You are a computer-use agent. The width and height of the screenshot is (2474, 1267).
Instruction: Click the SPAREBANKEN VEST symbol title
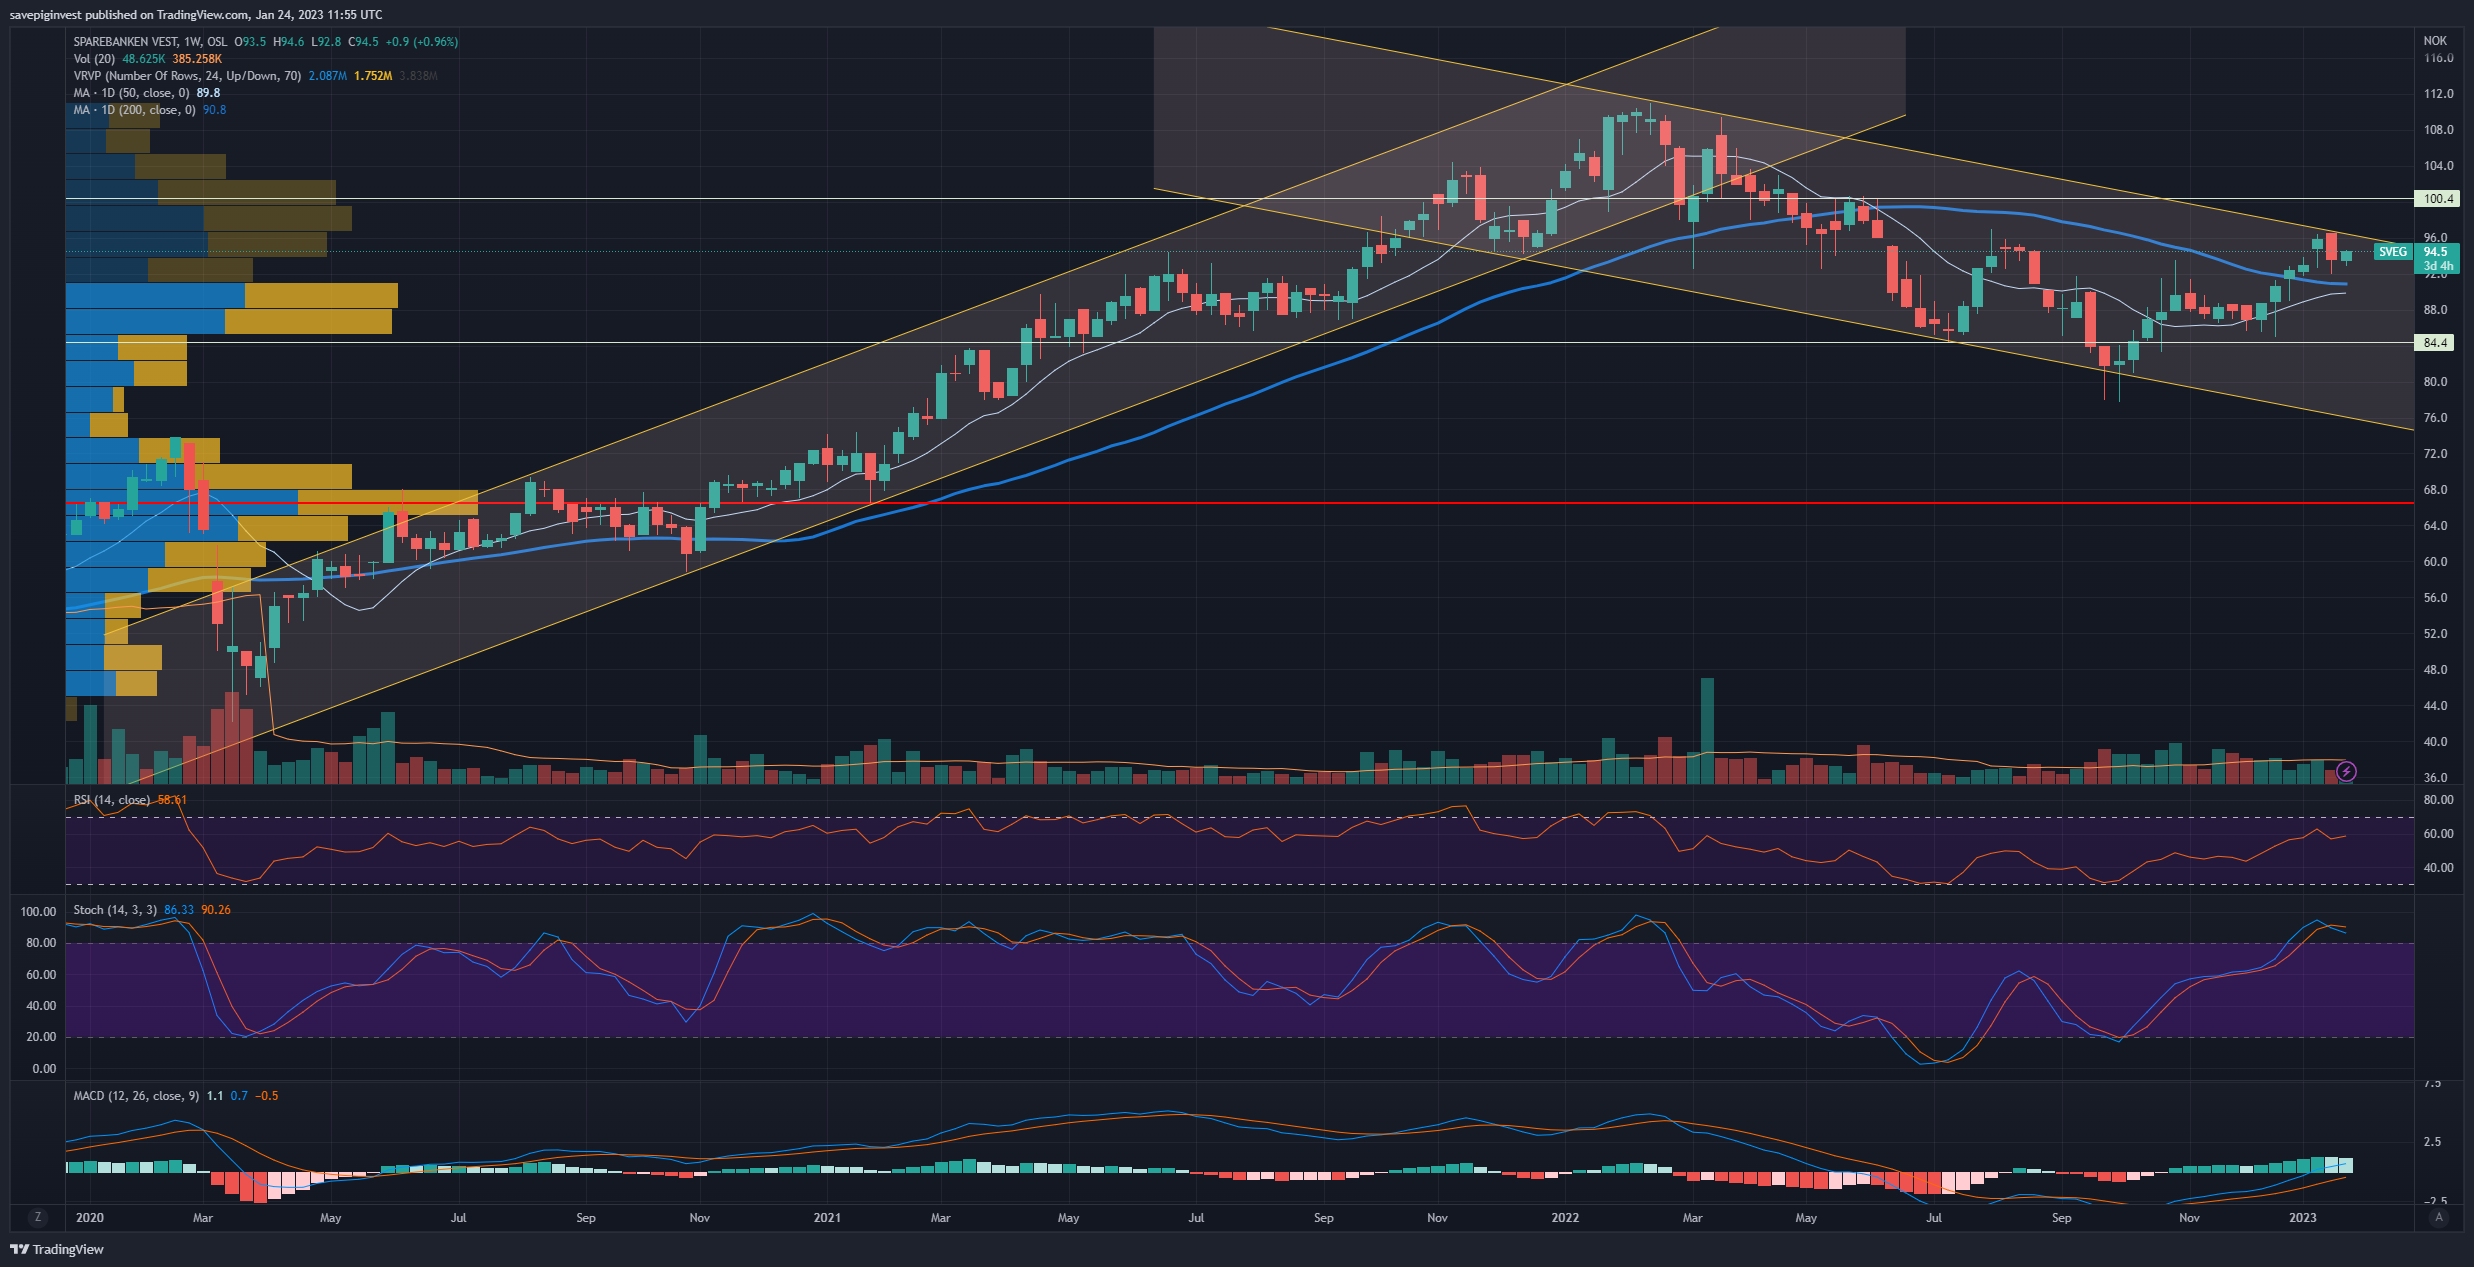click(125, 42)
